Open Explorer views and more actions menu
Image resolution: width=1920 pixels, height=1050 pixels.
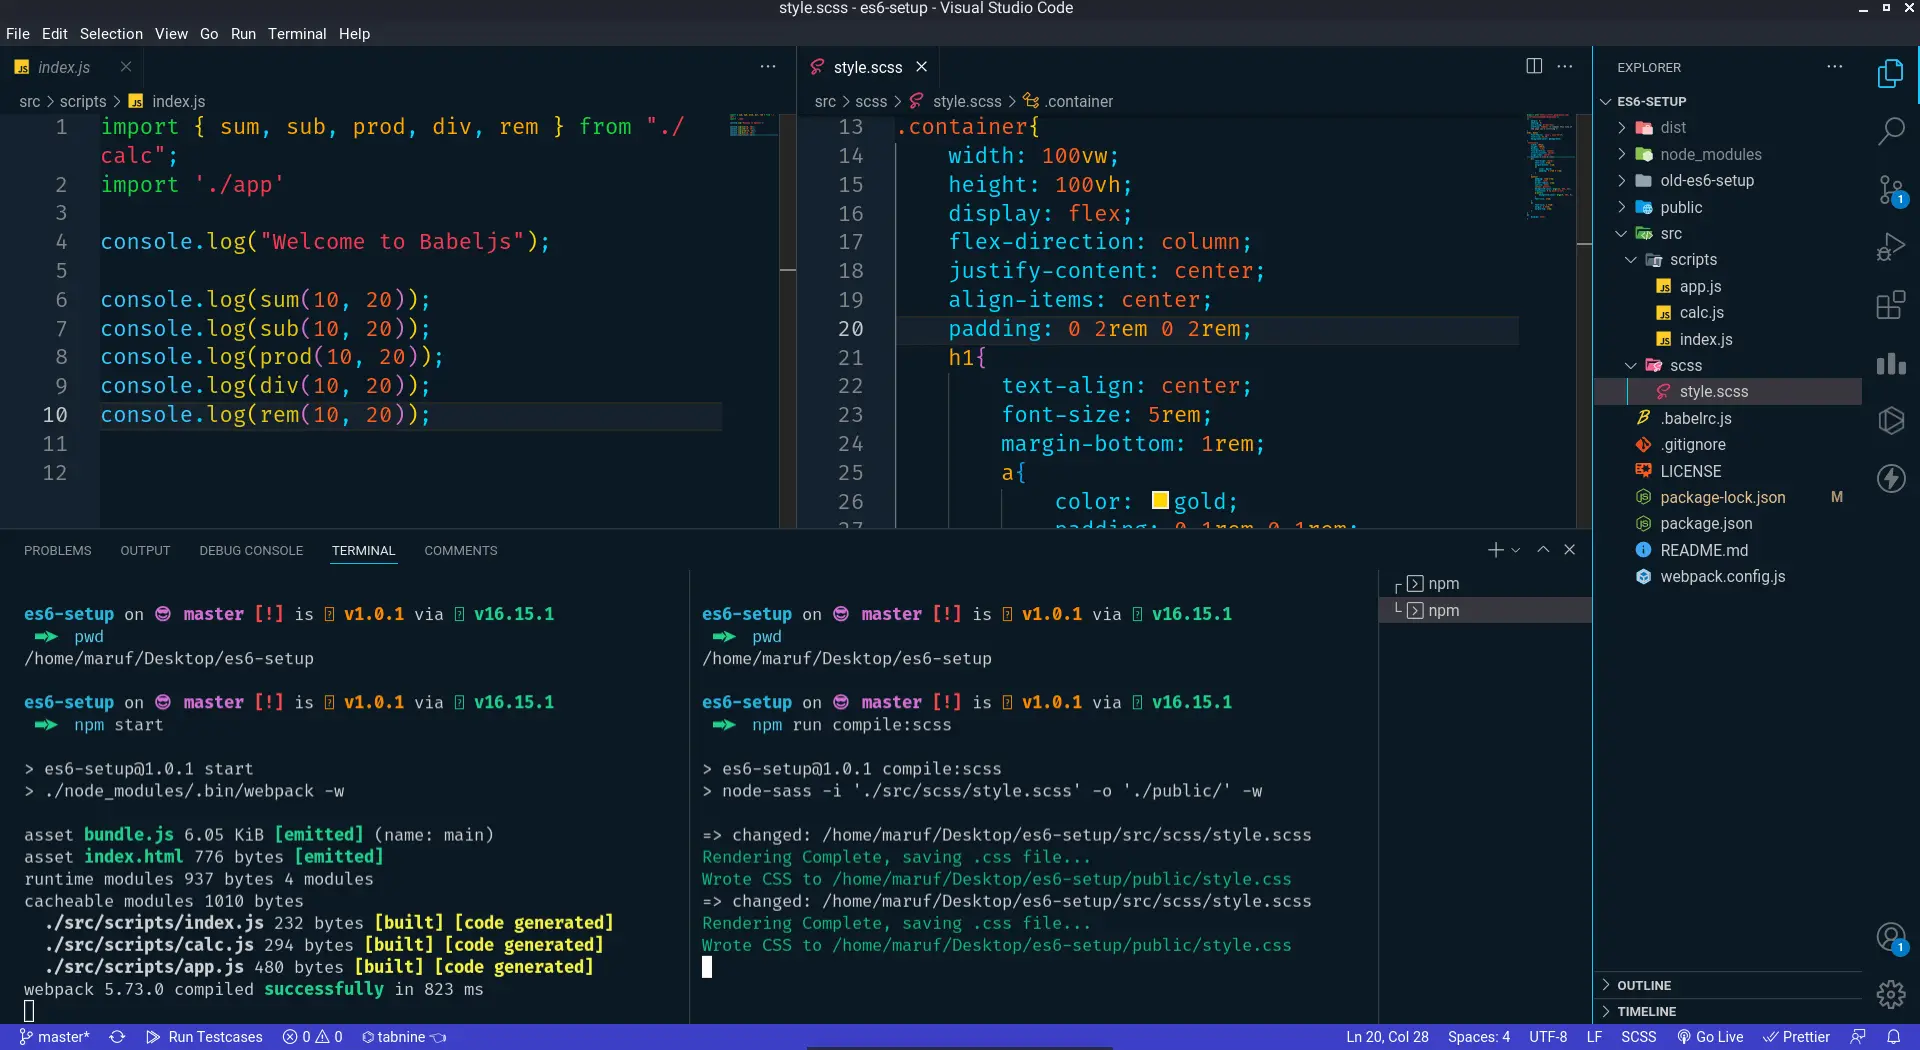[1834, 66]
